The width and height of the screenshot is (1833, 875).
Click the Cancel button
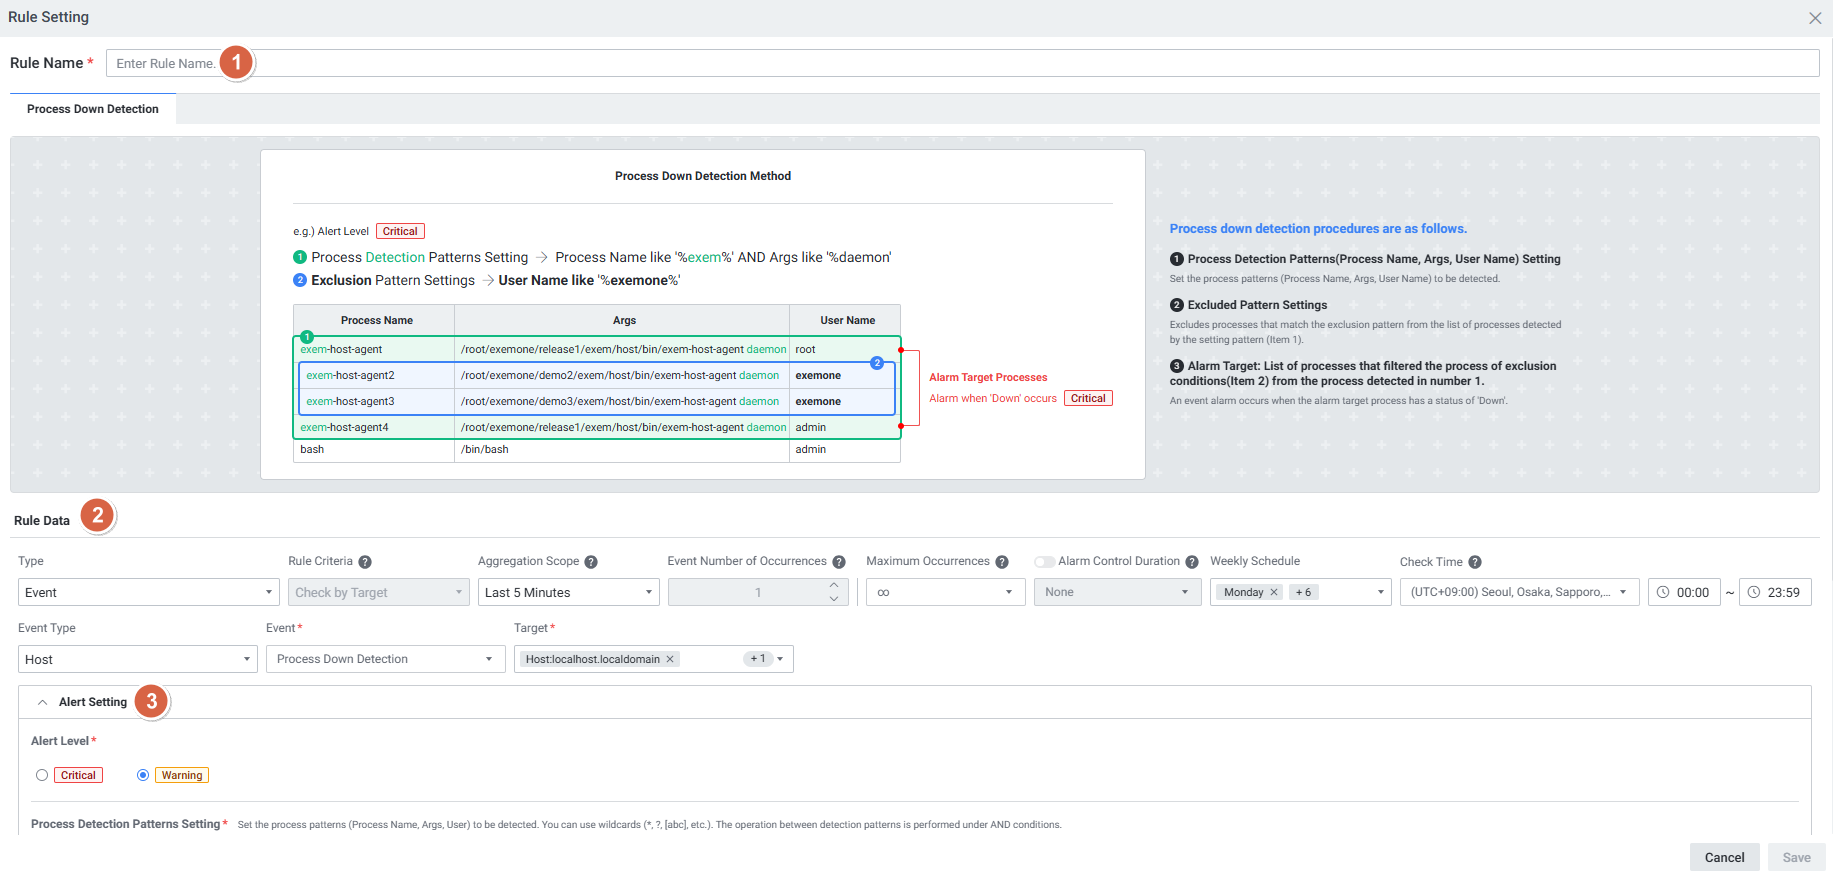tap(1724, 857)
